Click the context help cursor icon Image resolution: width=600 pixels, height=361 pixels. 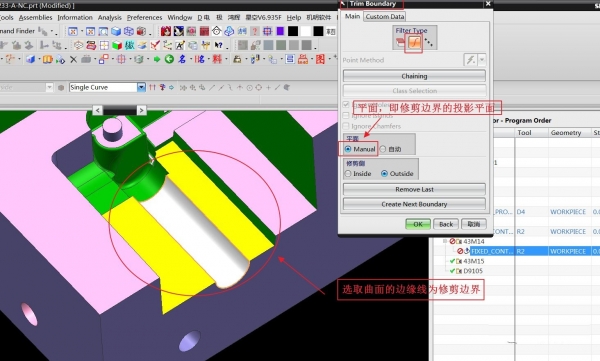(218, 45)
